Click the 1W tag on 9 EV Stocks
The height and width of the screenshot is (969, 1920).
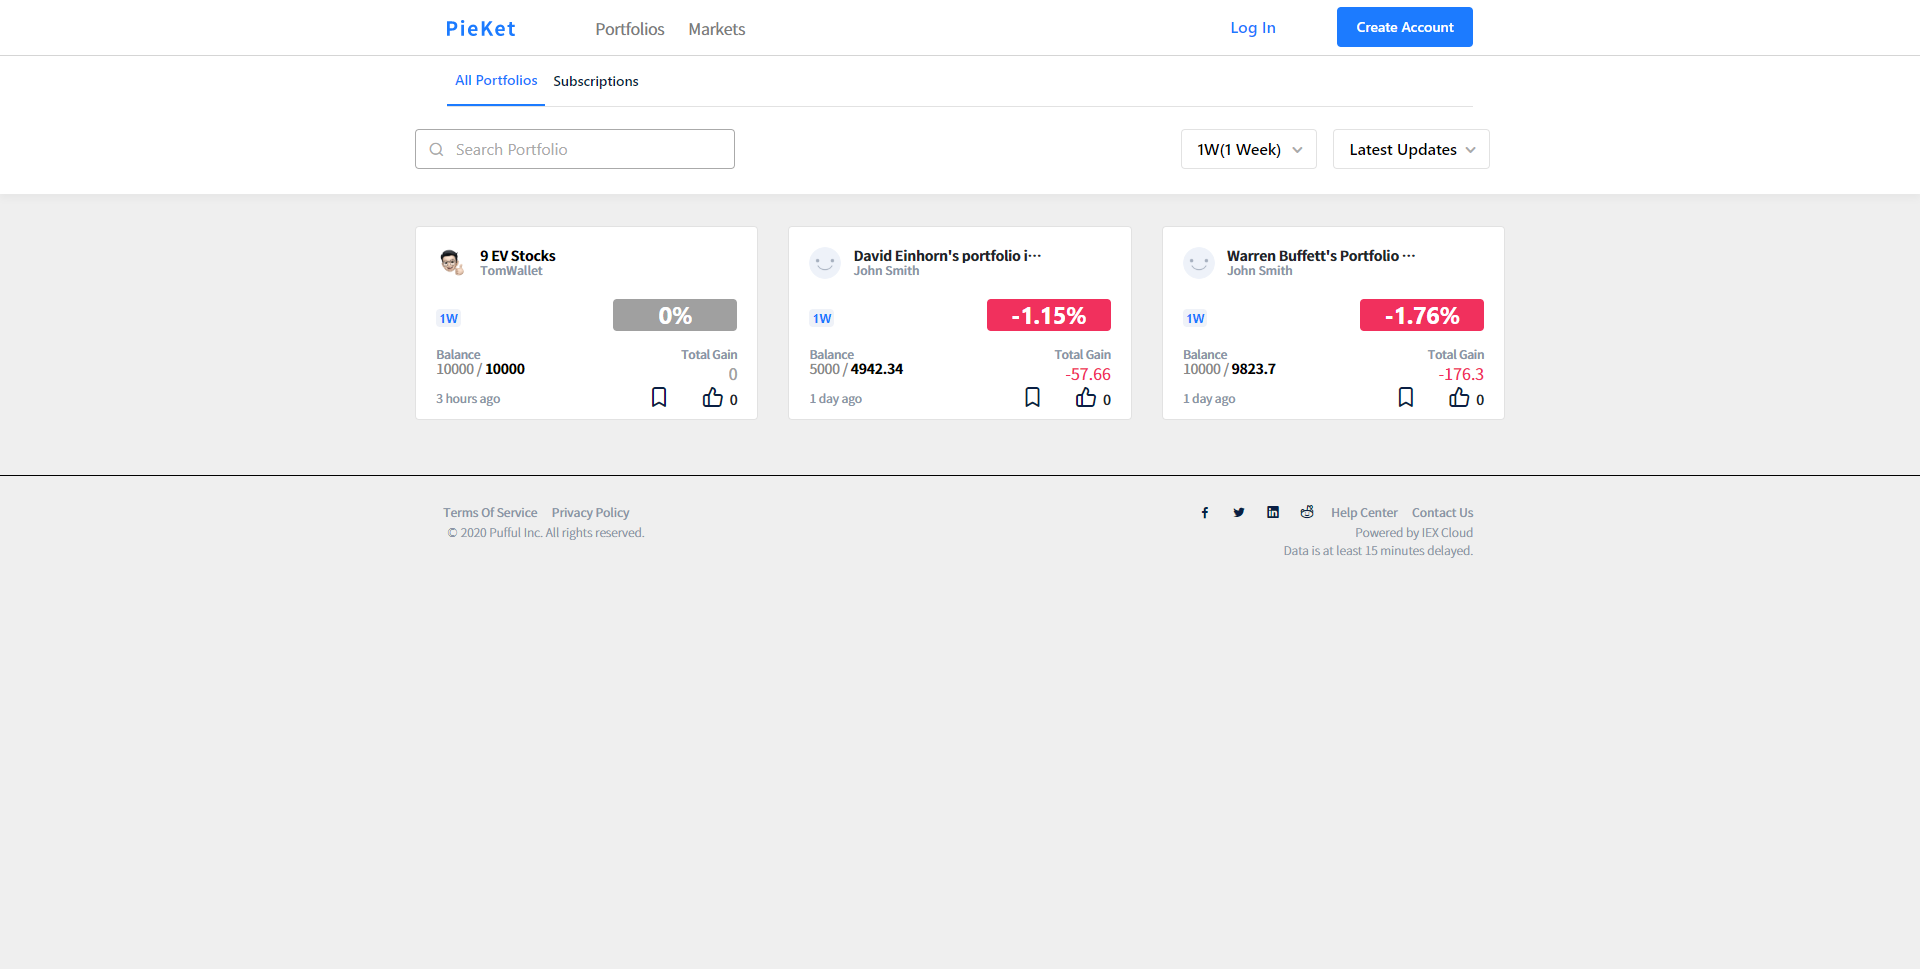click(449, 319)
